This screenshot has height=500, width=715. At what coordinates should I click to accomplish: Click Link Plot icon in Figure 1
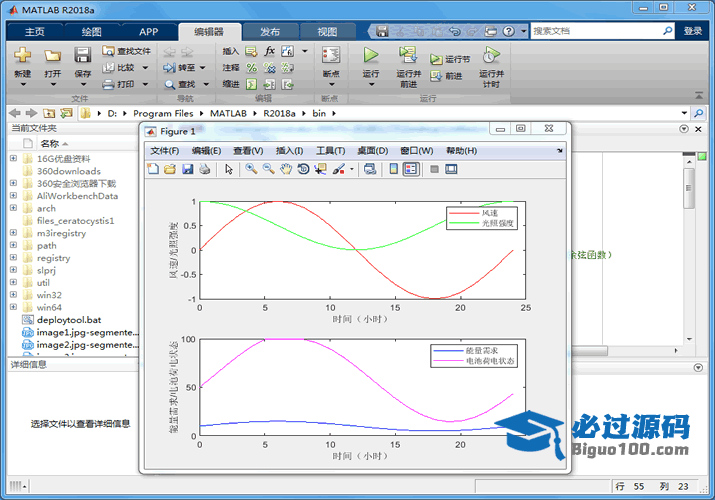[x=370, y=169]
